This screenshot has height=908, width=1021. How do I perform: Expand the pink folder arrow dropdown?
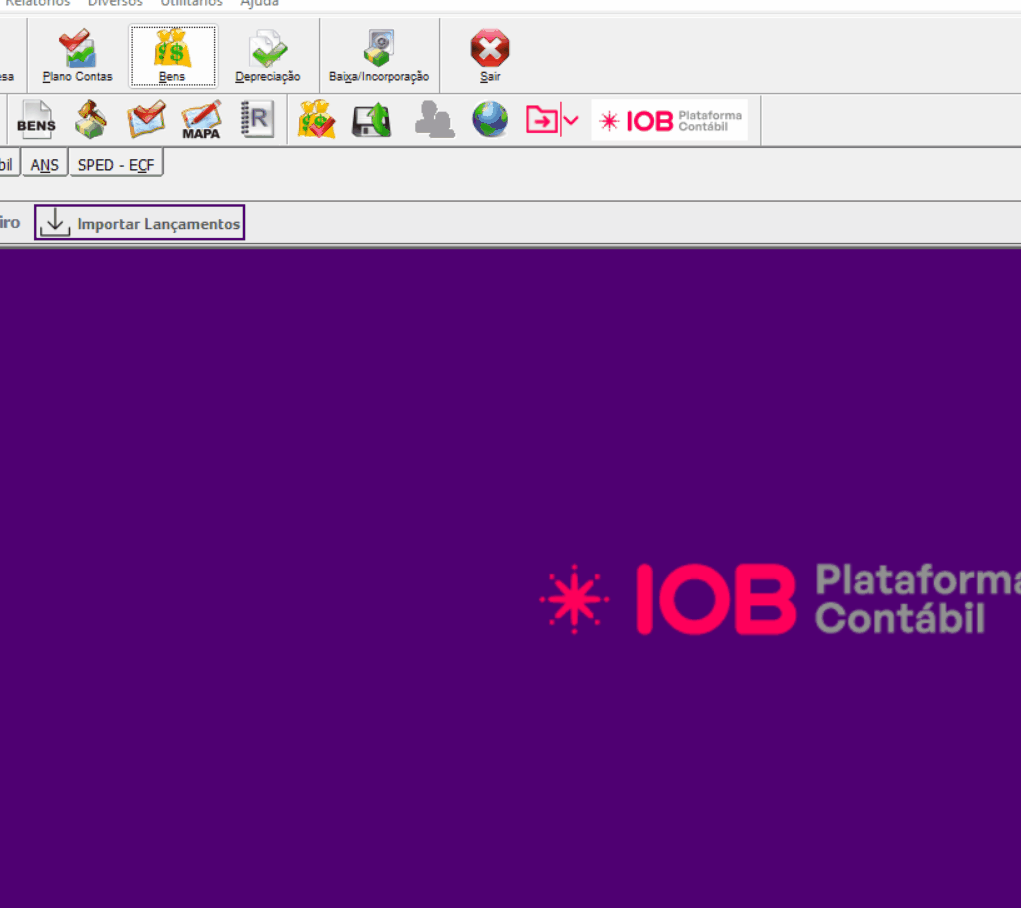(571, 121)
